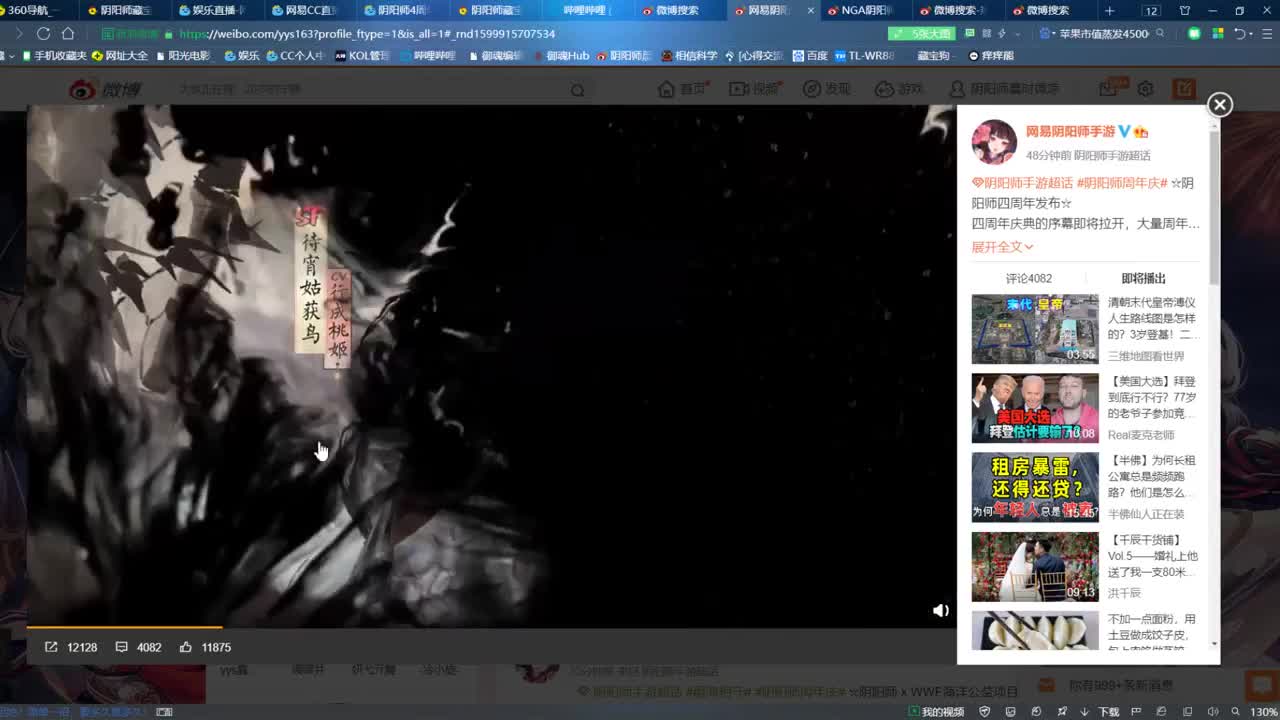Open the KOL管理 bookmark

[x=361, y=55]
